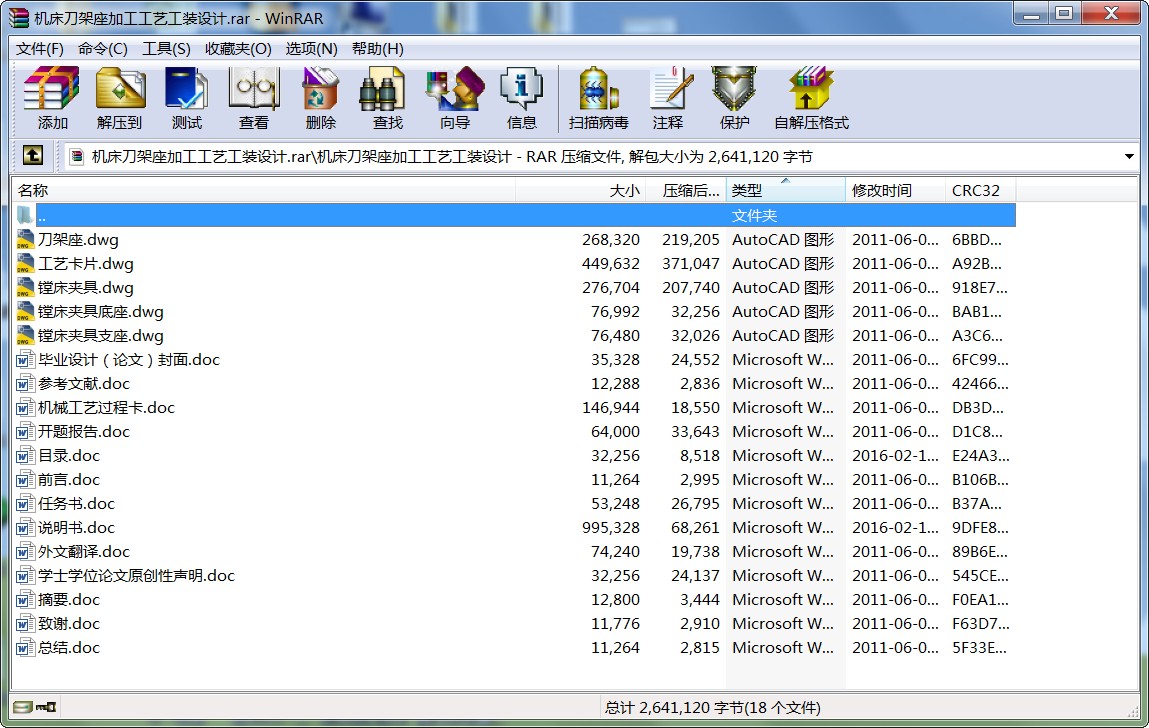Sort by the 类型 column header

(x=786, y=191)
